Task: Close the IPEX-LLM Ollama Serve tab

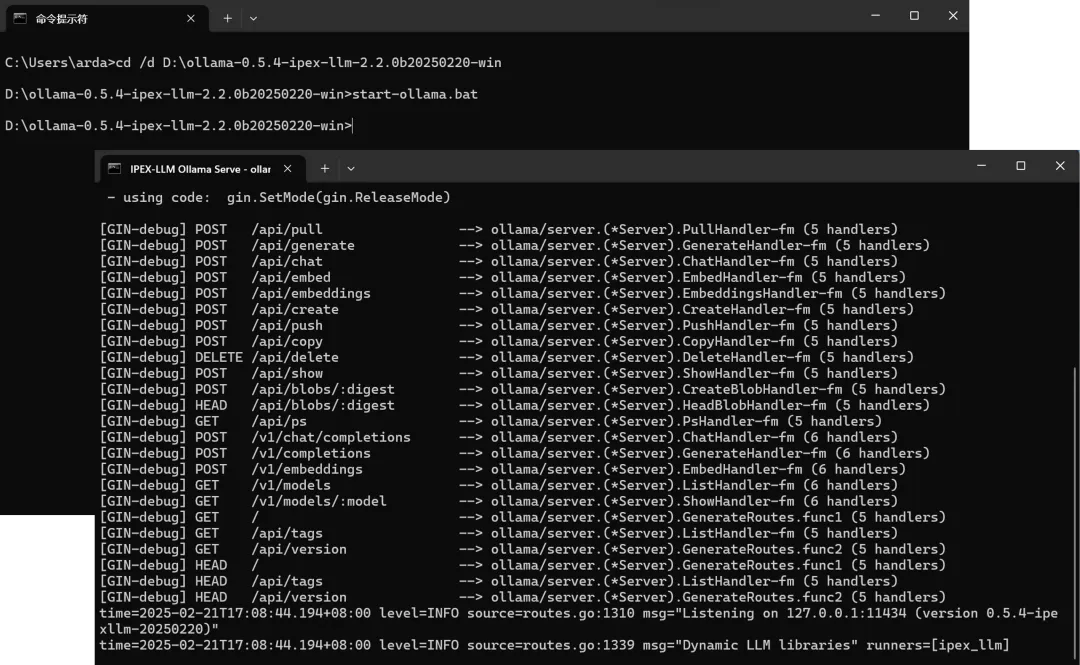Action: [288, 168]
